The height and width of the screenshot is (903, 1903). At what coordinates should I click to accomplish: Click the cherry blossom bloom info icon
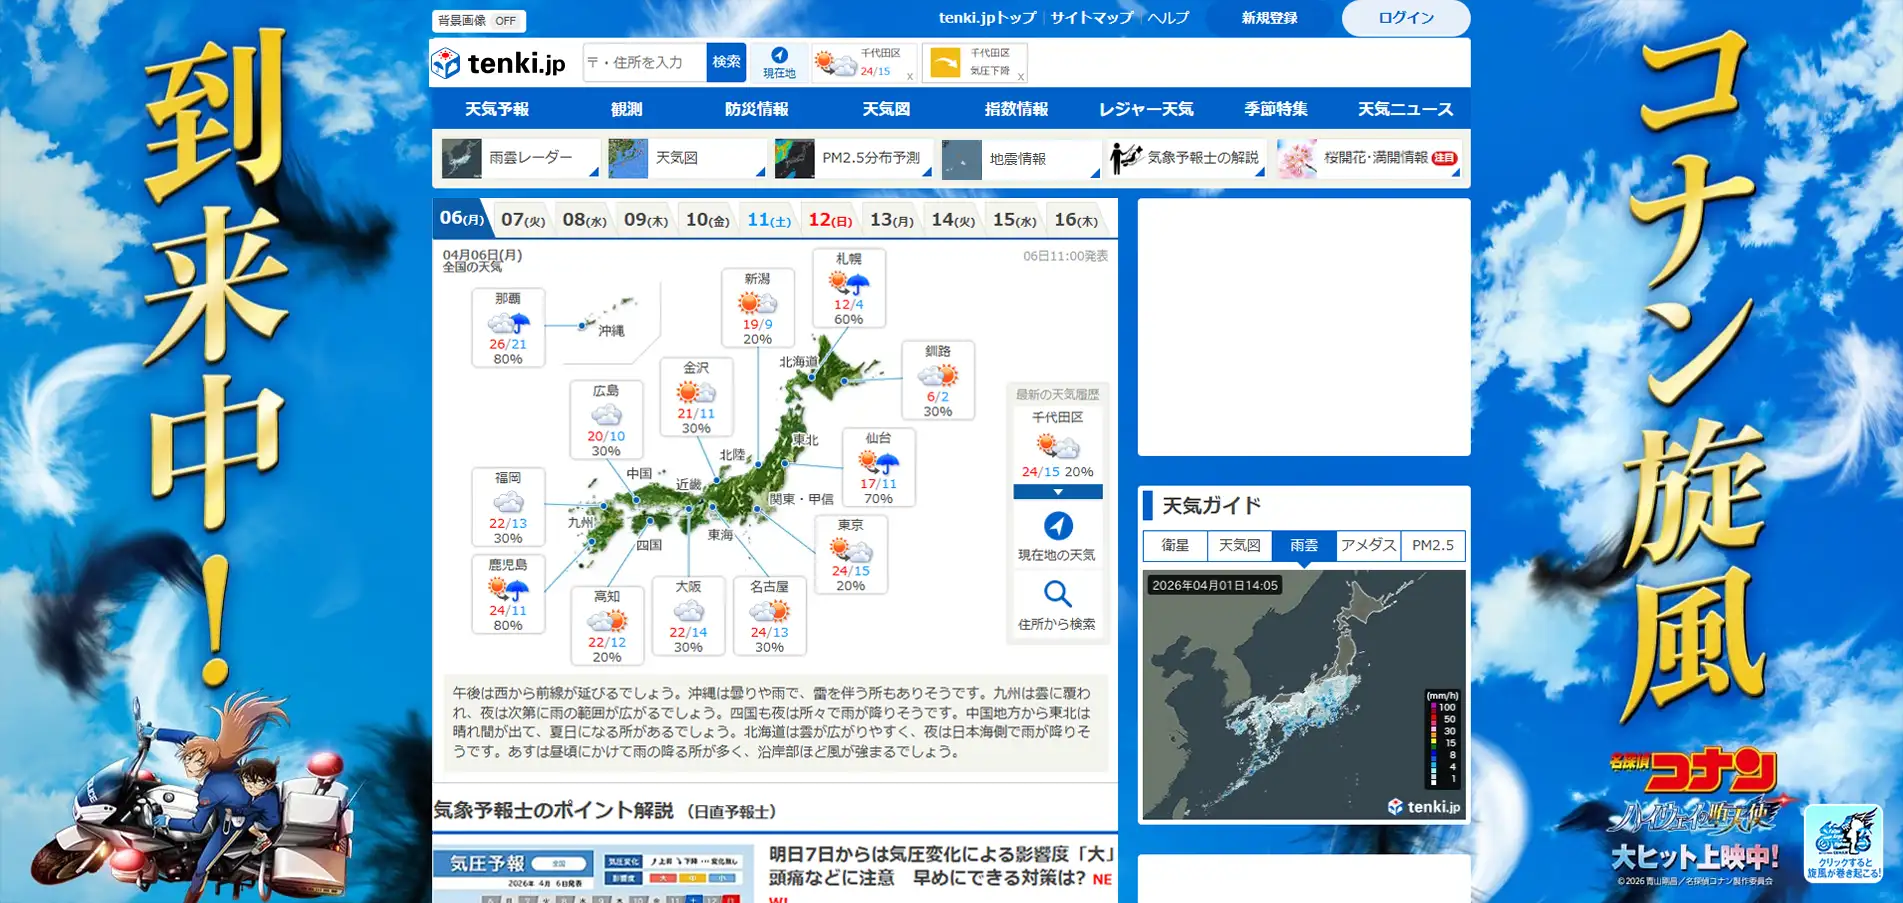click(1297, 159)
